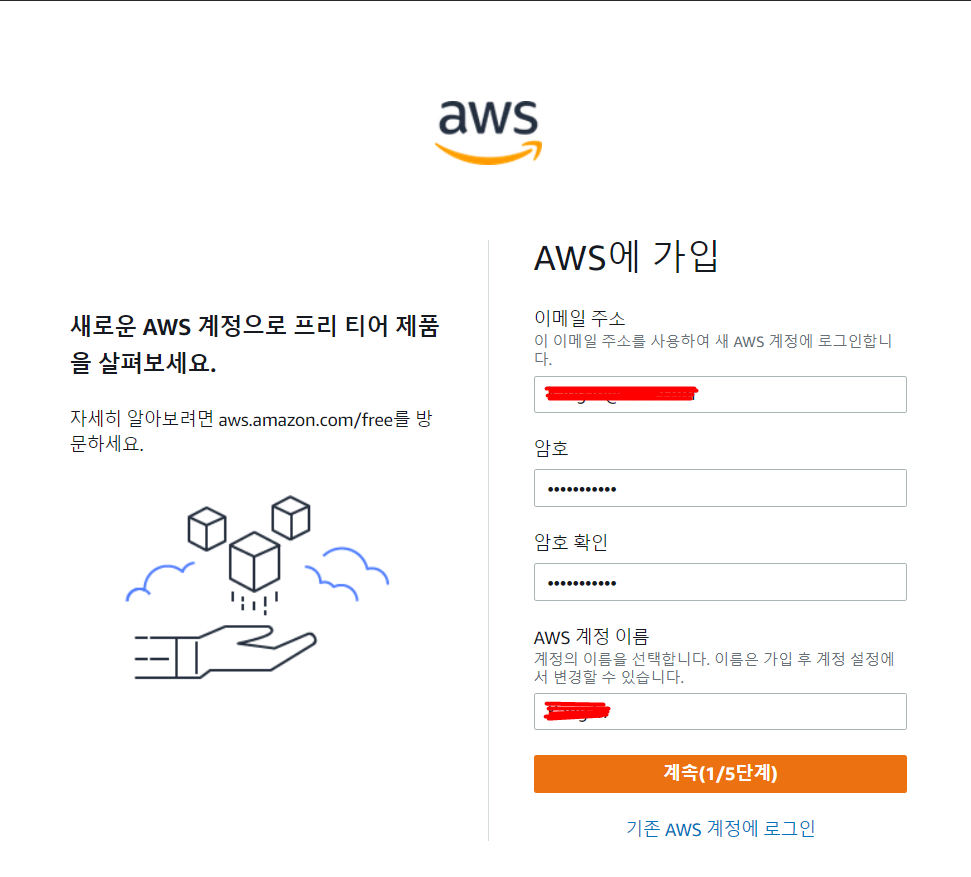The width and height of the screenshot is (971, 877).
Task: Click the large center cube in illustration
Action: 254,561
